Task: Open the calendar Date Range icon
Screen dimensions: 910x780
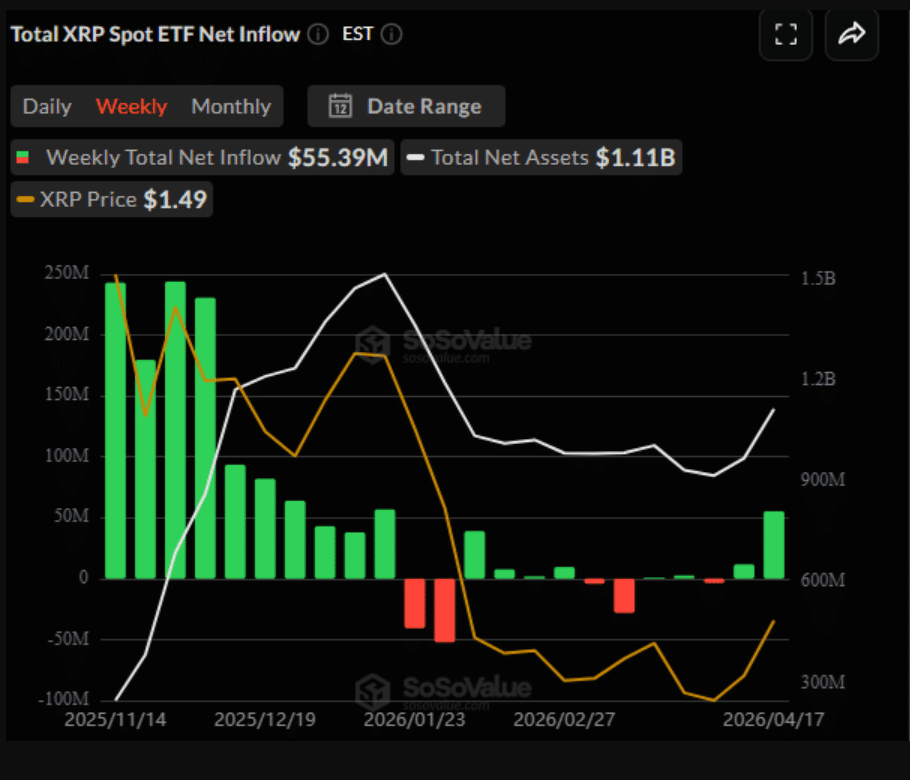Action: [340, 105]
